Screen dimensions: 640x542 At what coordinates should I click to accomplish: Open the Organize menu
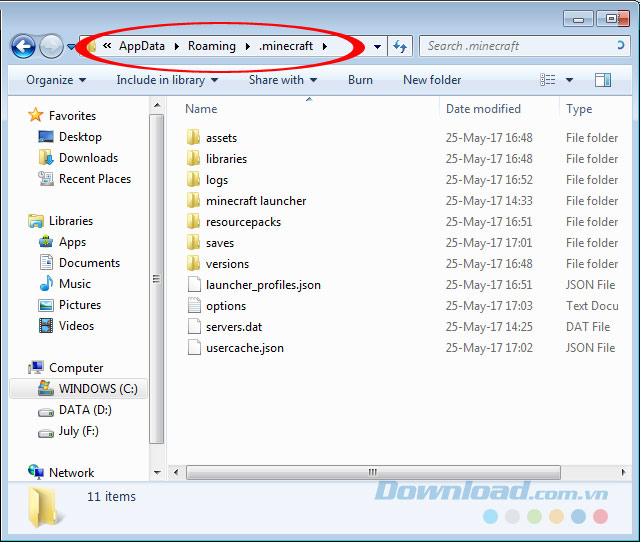pos(56,80)
